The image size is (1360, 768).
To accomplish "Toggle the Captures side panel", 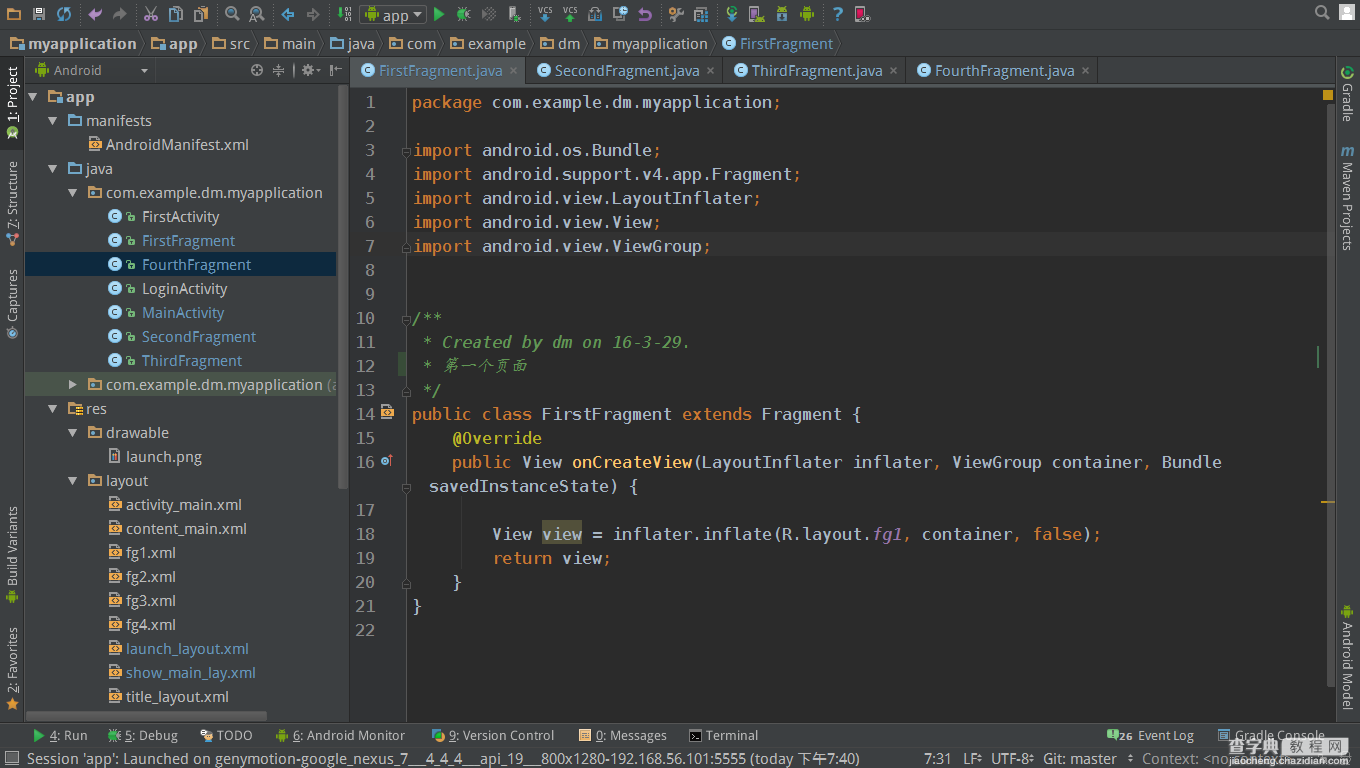I will pos(12,303).
